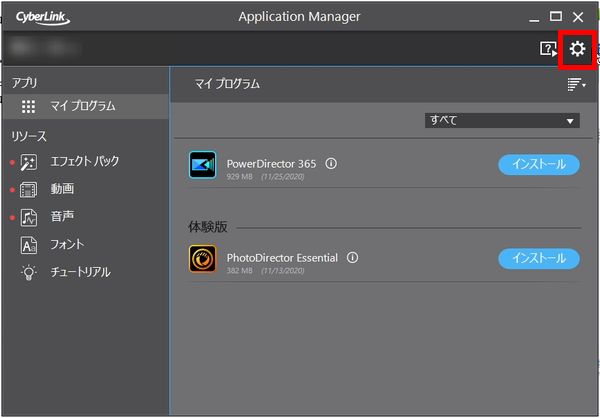
Task: Open settings via the gear icon
Action: [577, 49]
